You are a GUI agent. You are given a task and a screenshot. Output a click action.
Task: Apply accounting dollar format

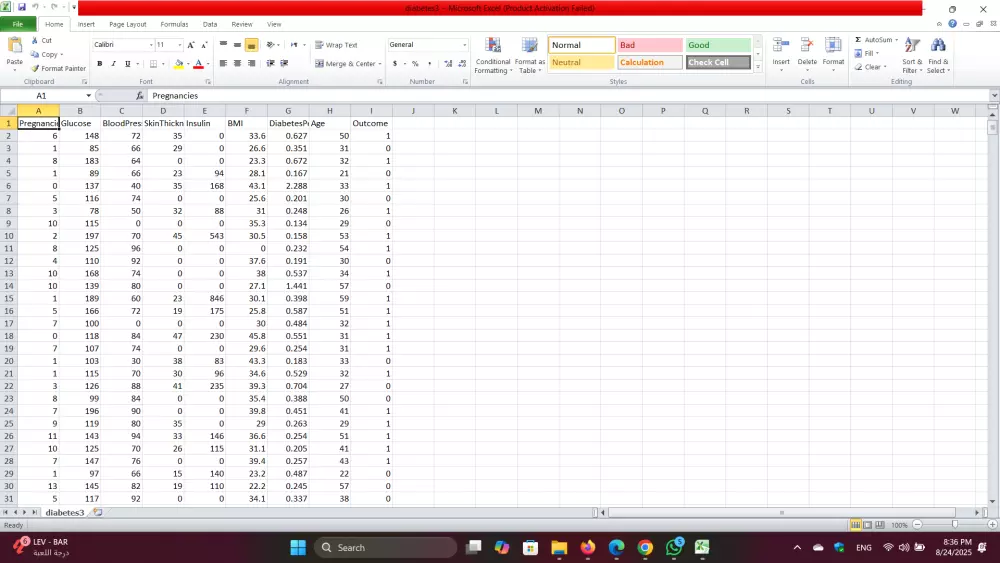coord(395,64)
